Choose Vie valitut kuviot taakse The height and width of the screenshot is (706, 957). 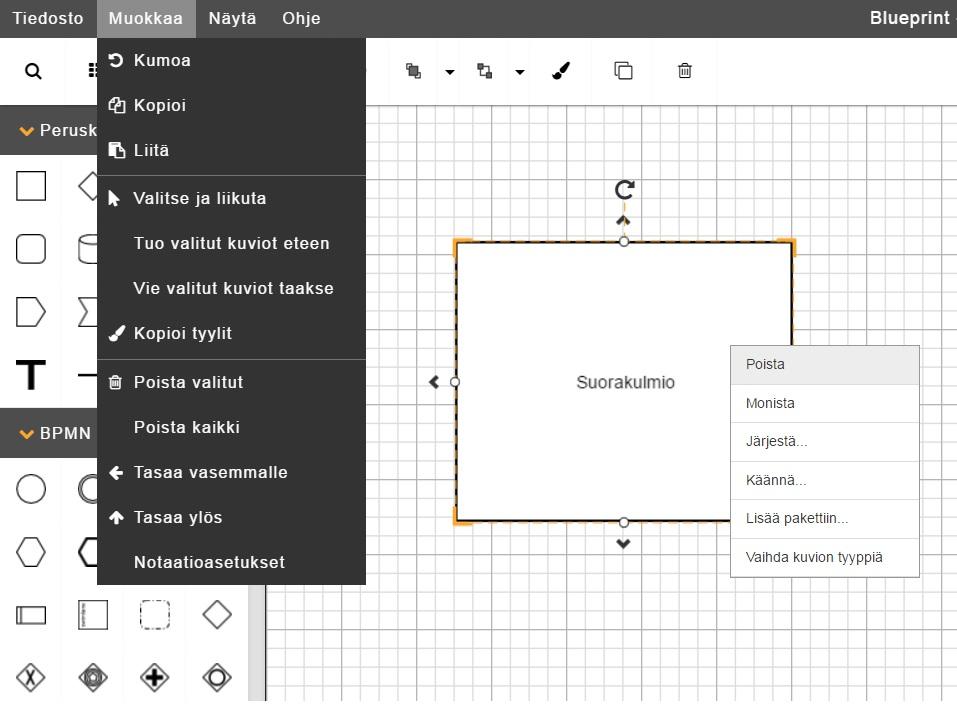click(x=231, y=288)
